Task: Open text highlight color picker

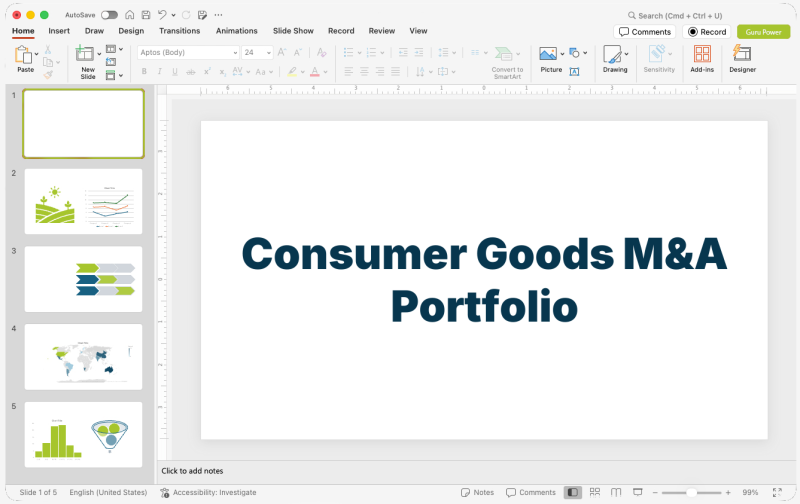Action: coord(303,72)
